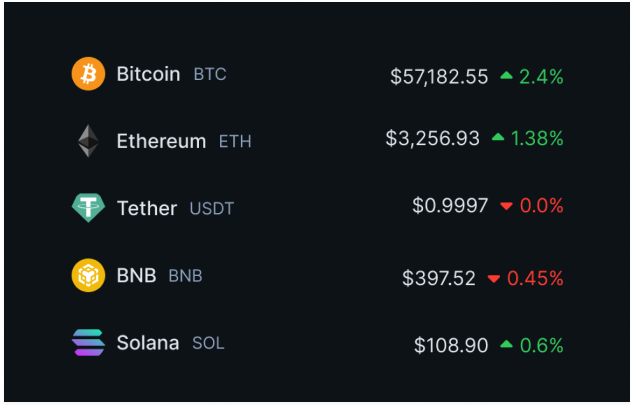Click Solana price $108.90
This screenshot has height=408, width=634.
451,345
